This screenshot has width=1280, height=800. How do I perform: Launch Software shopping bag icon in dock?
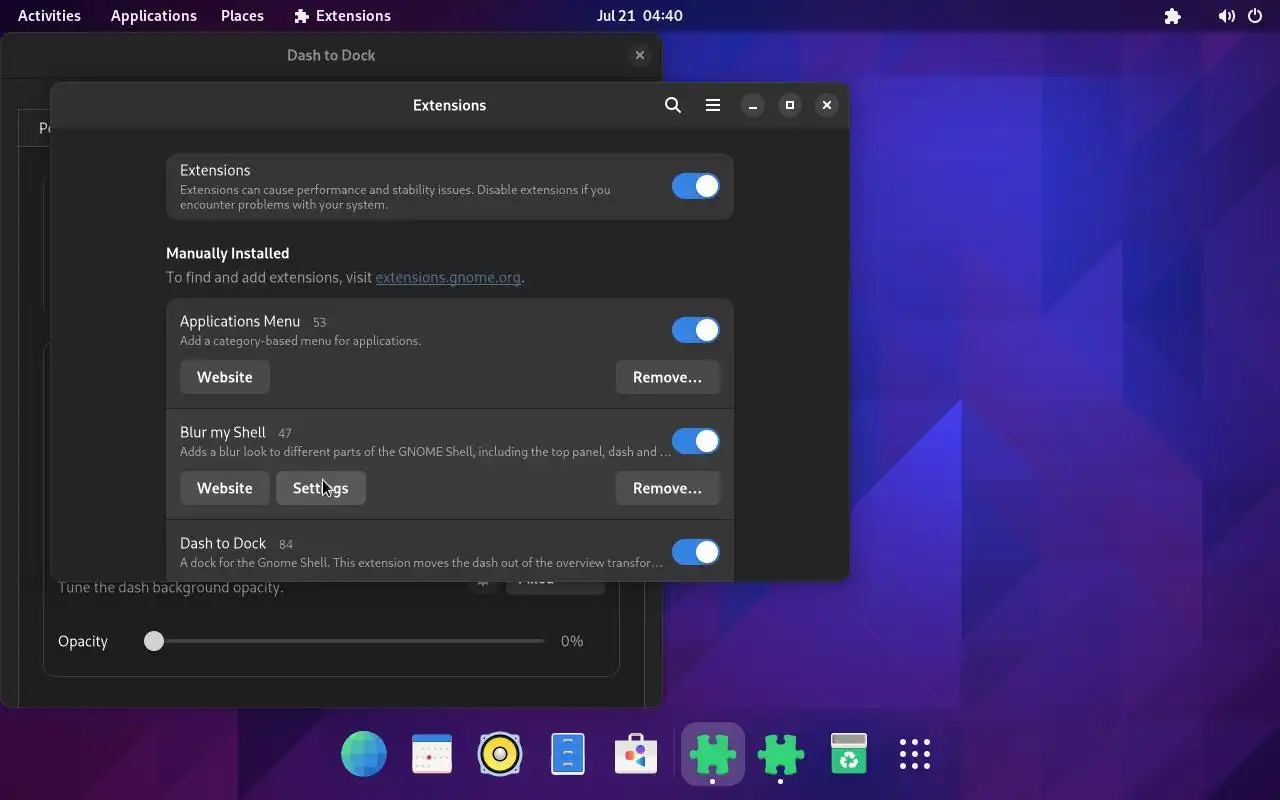click(x=636, y=754)
